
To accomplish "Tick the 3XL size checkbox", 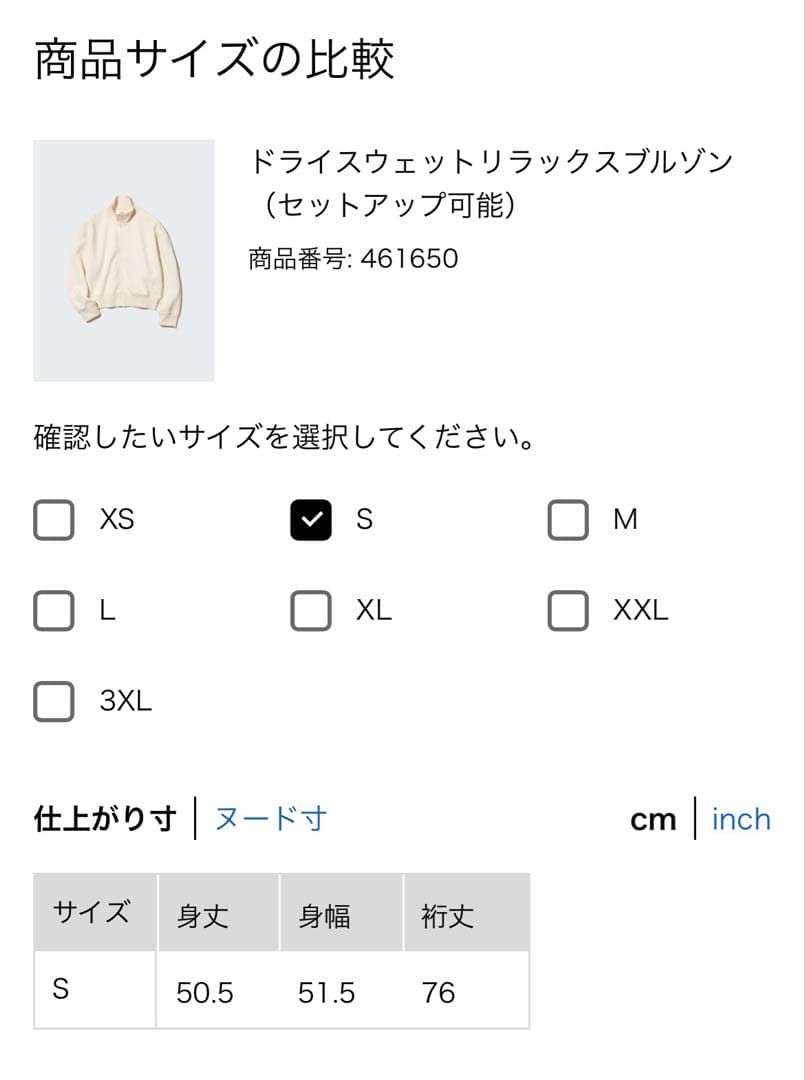I will point(54,701).
